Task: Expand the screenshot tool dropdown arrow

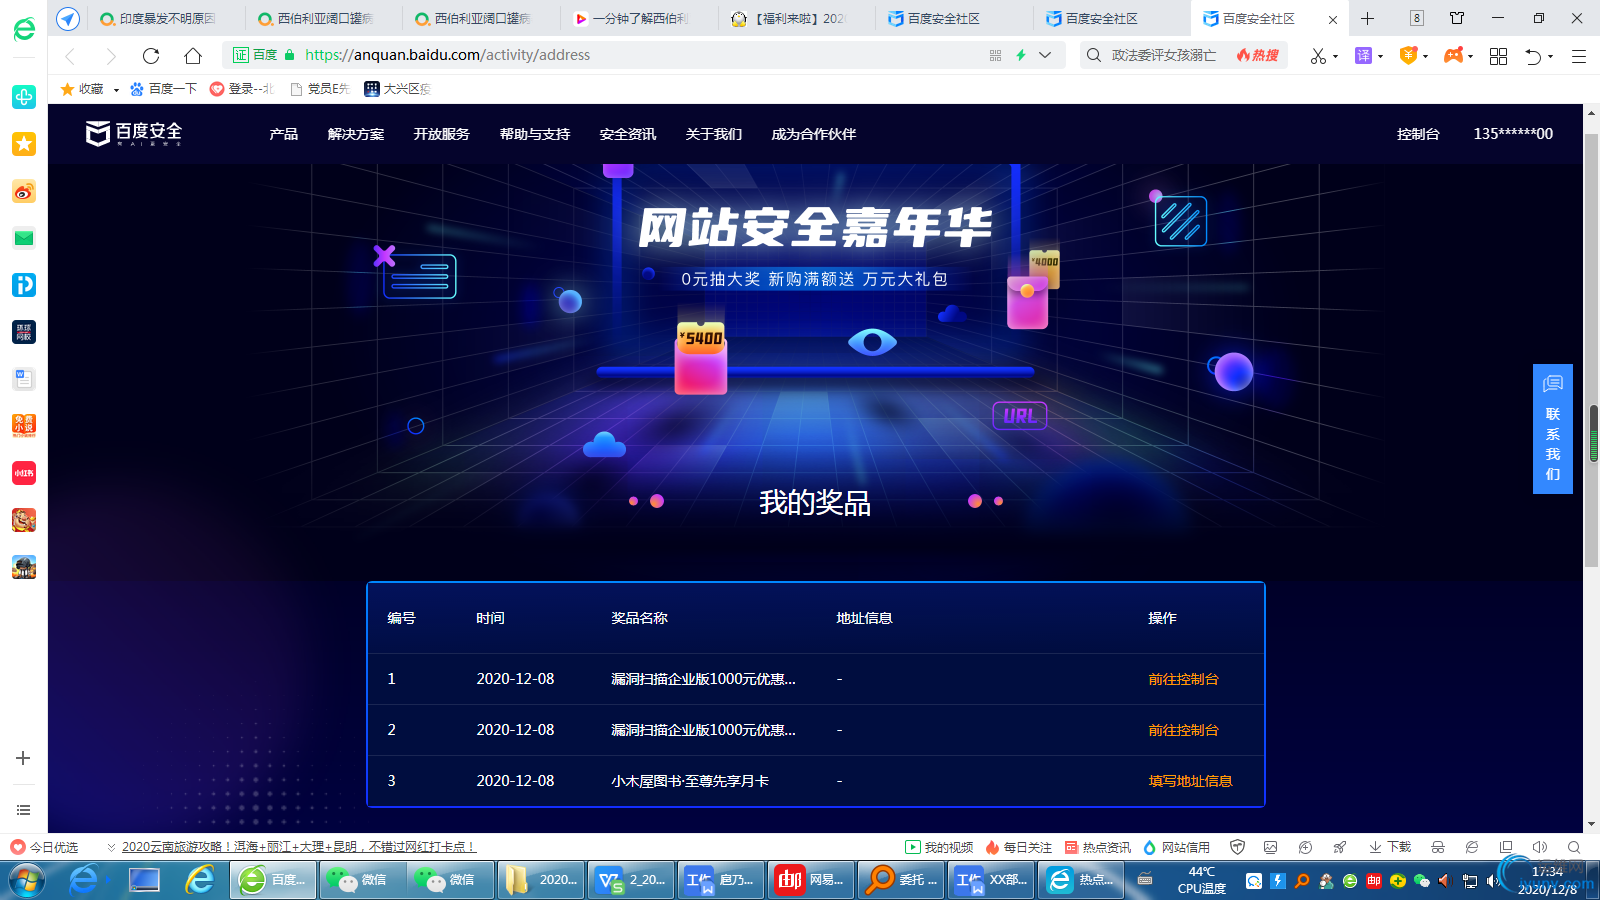Action: coord(1336,57)
